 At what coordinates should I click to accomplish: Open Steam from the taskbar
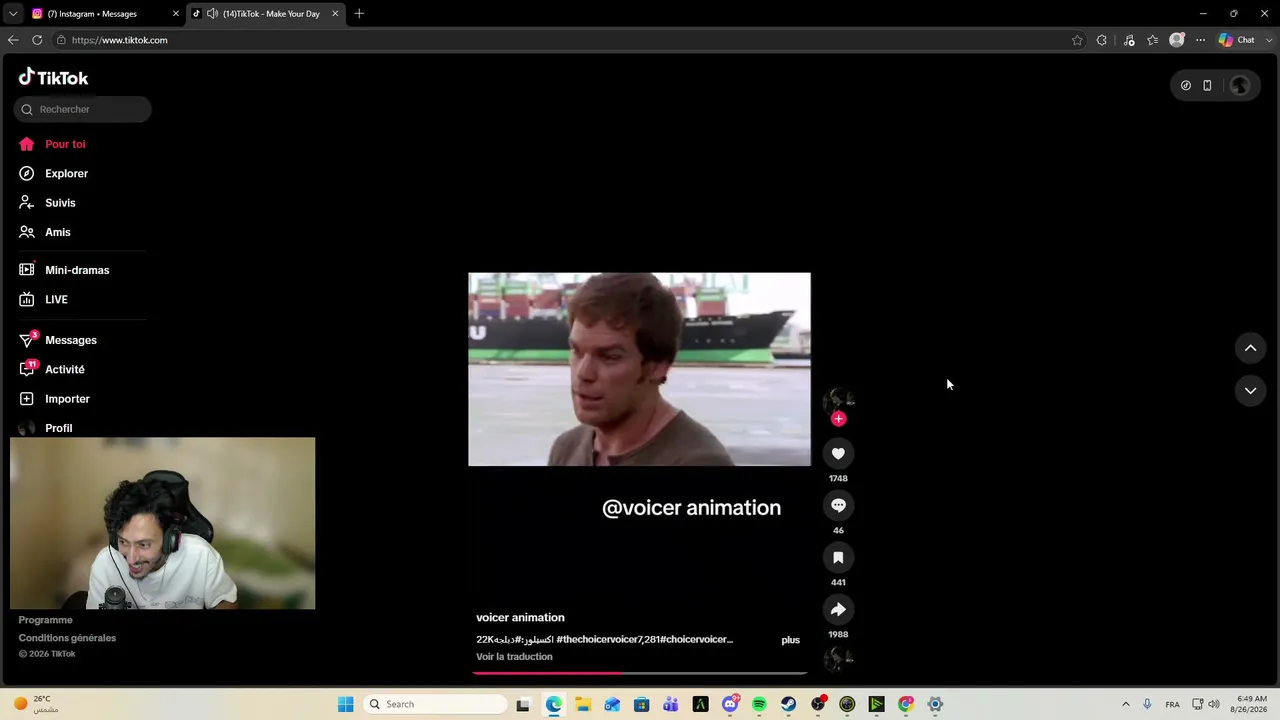[x=788, y=704]
